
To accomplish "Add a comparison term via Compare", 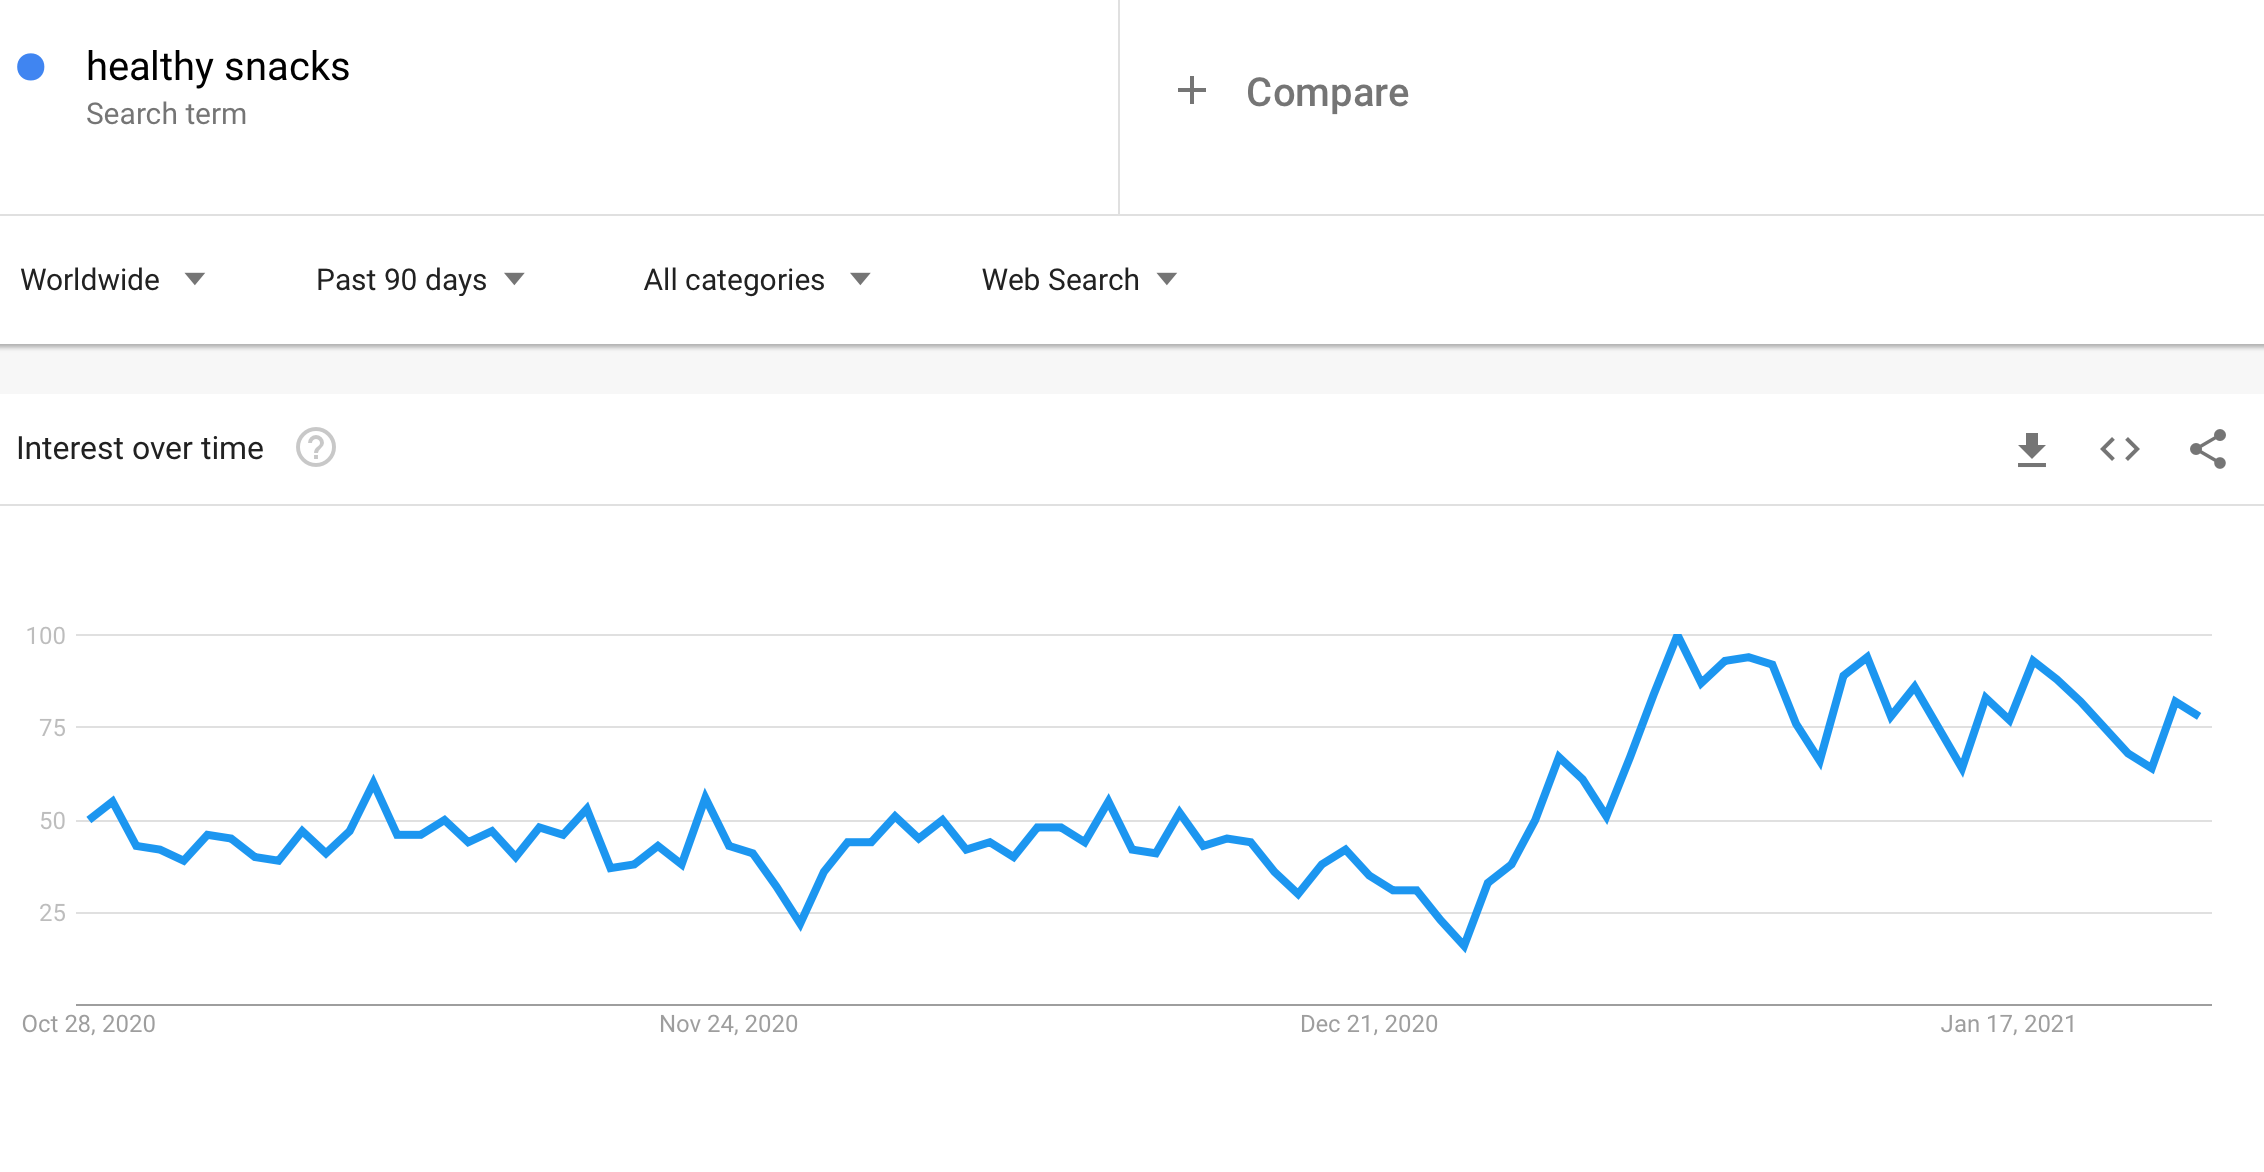I will pyautogui.click(x=1327, y=92).
